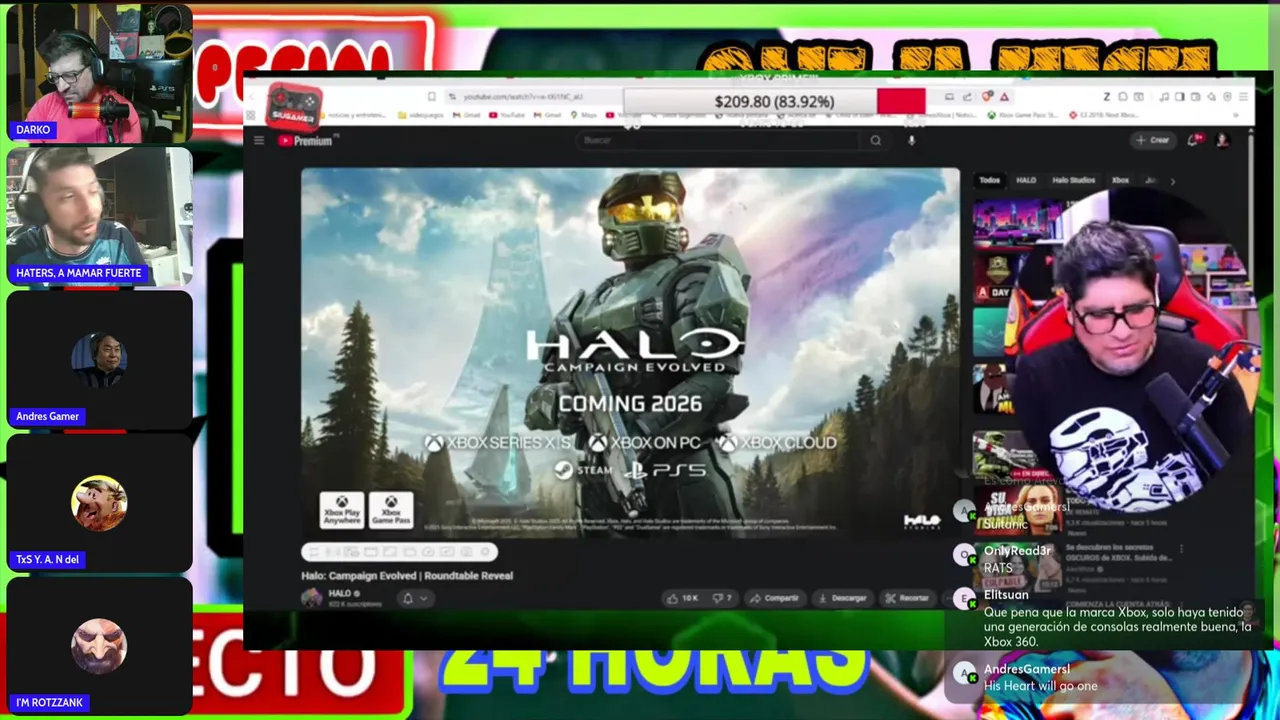This screenshot has width=1280, height=720.
Task: Open YouTube notifications bell in header
Action: [1194, 140]
